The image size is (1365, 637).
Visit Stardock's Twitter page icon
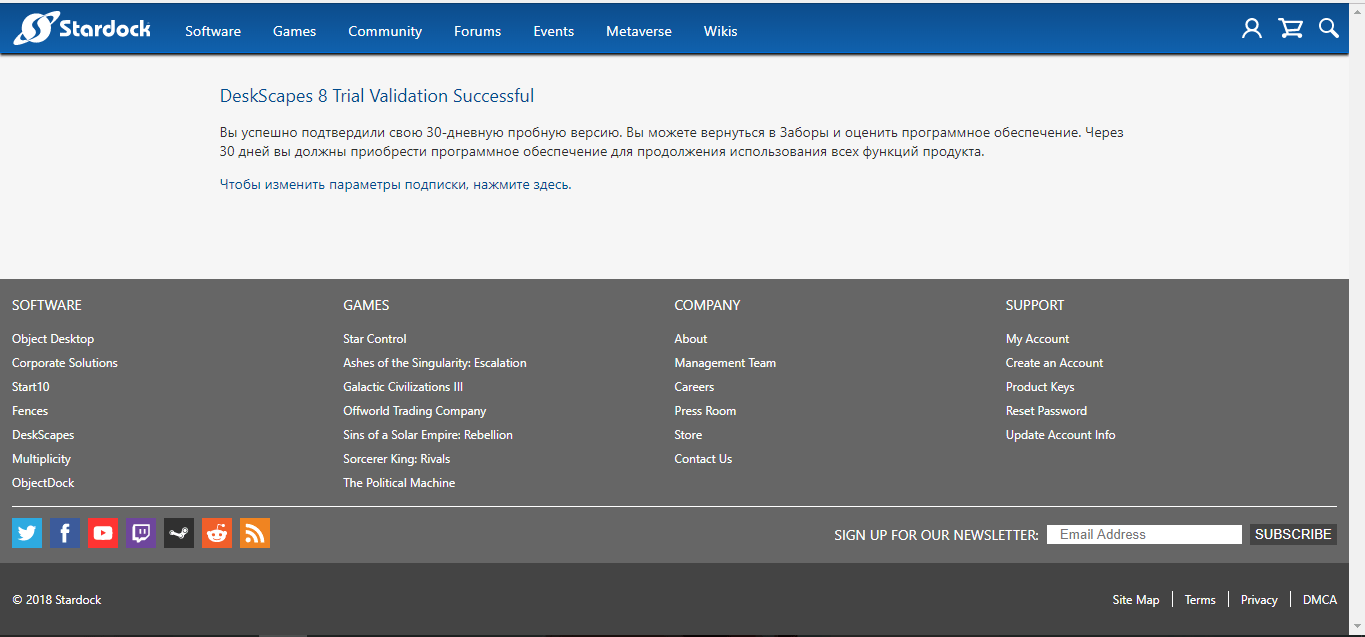[27, 533]
